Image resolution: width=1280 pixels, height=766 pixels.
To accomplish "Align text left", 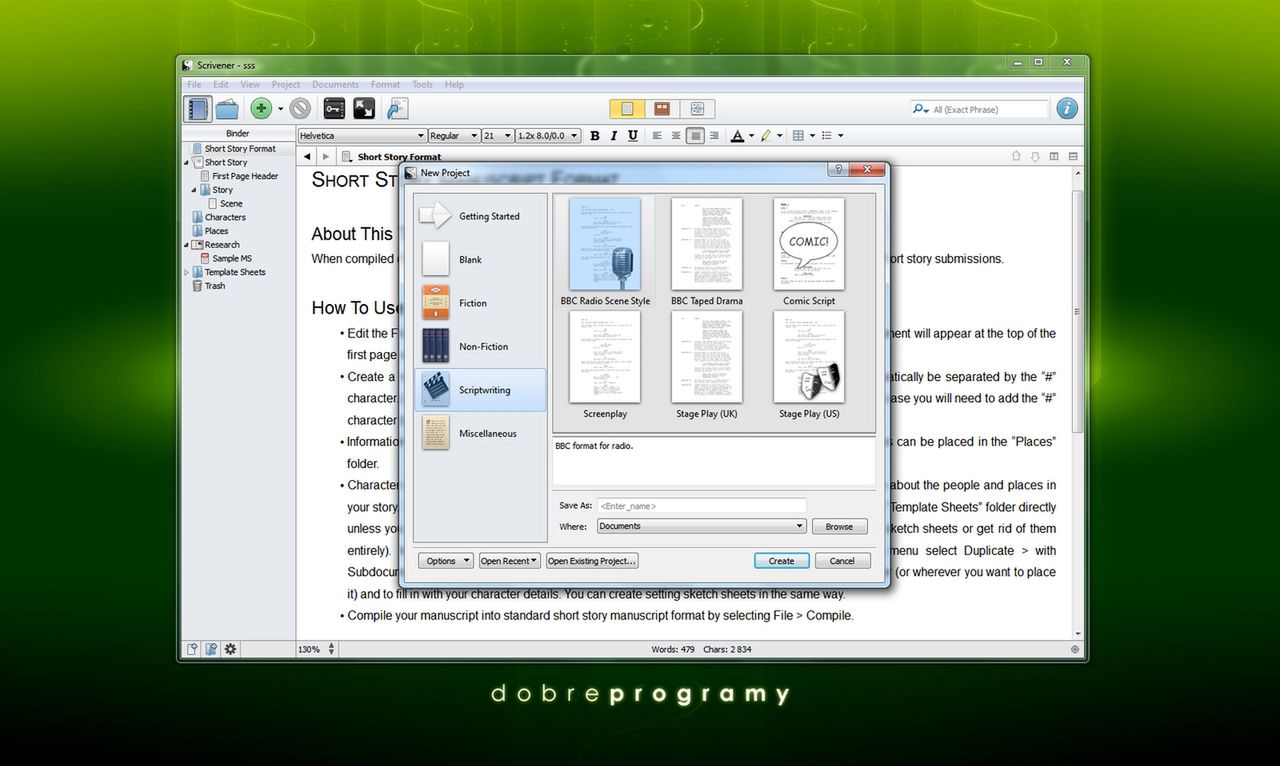I will (657, 135).
